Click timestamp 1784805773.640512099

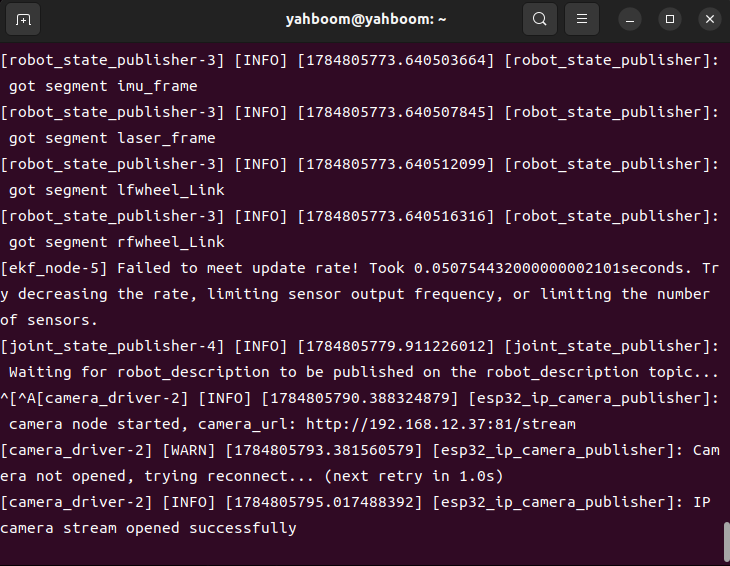(396, 164)
